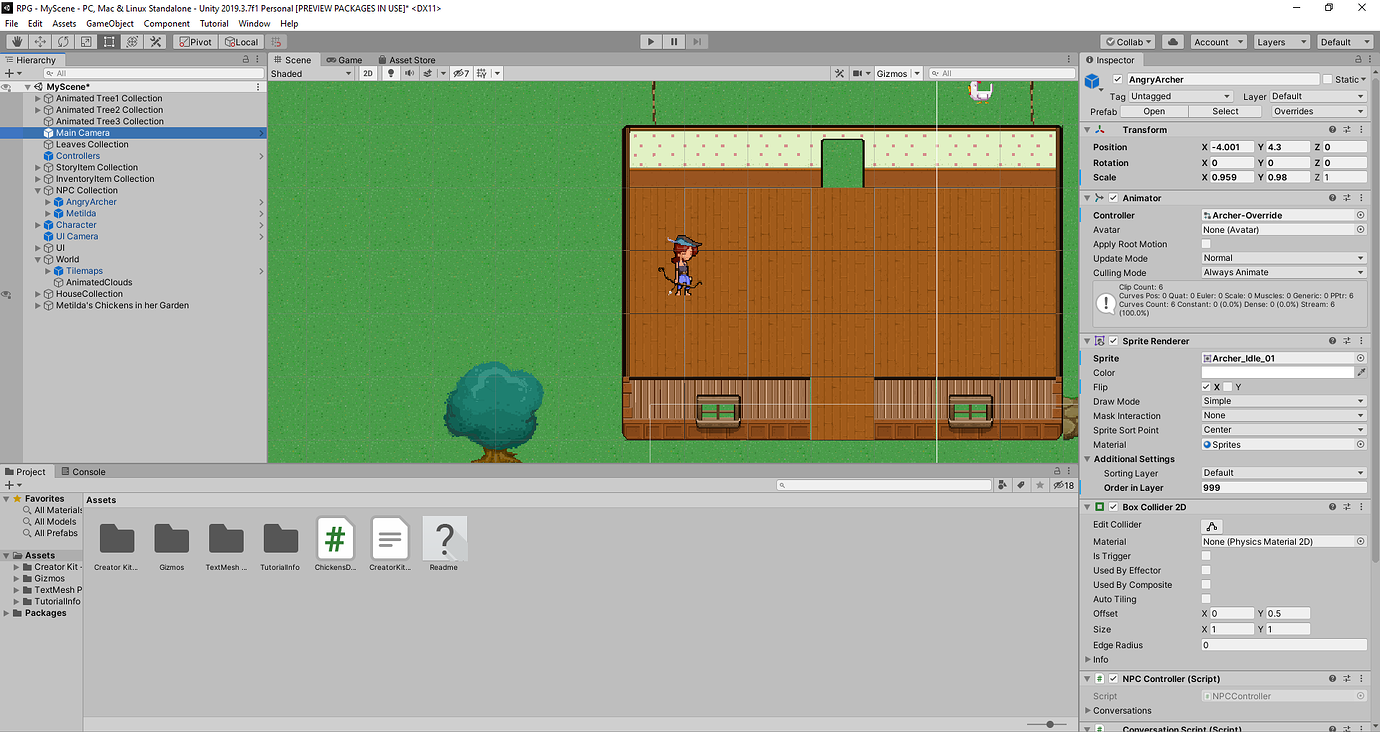
Task: Select the Hand tool in the toolbar
Action: tap(17, 41)
